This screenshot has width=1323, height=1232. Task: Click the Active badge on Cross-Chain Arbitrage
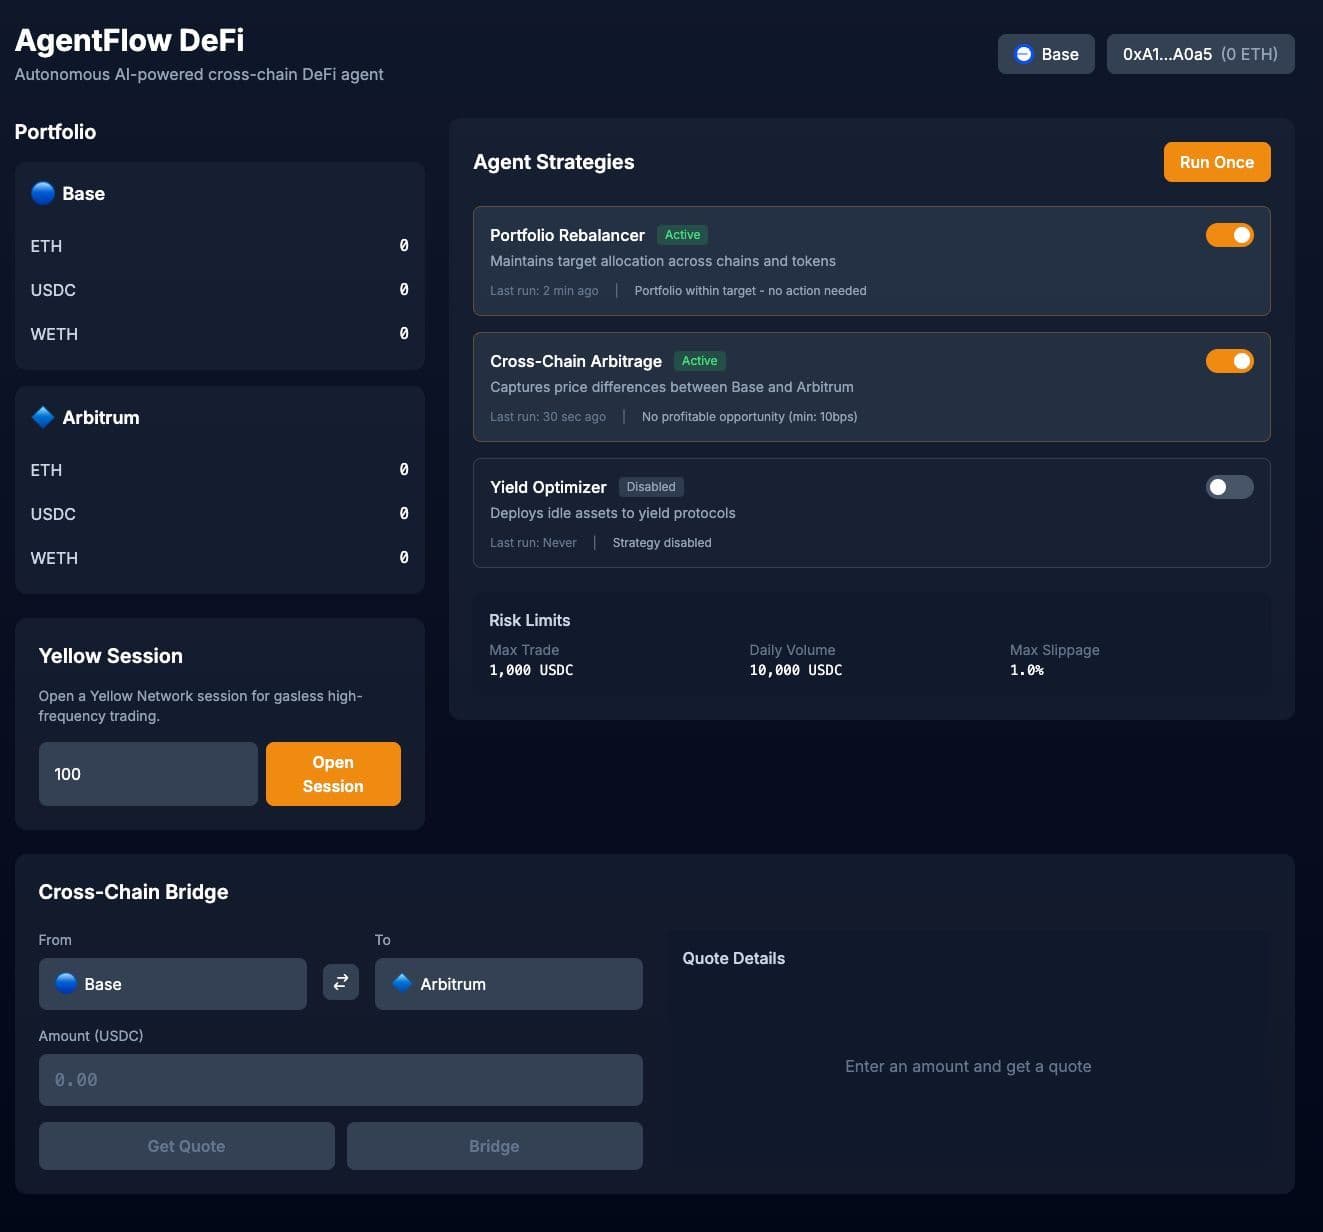coord(700,361)
